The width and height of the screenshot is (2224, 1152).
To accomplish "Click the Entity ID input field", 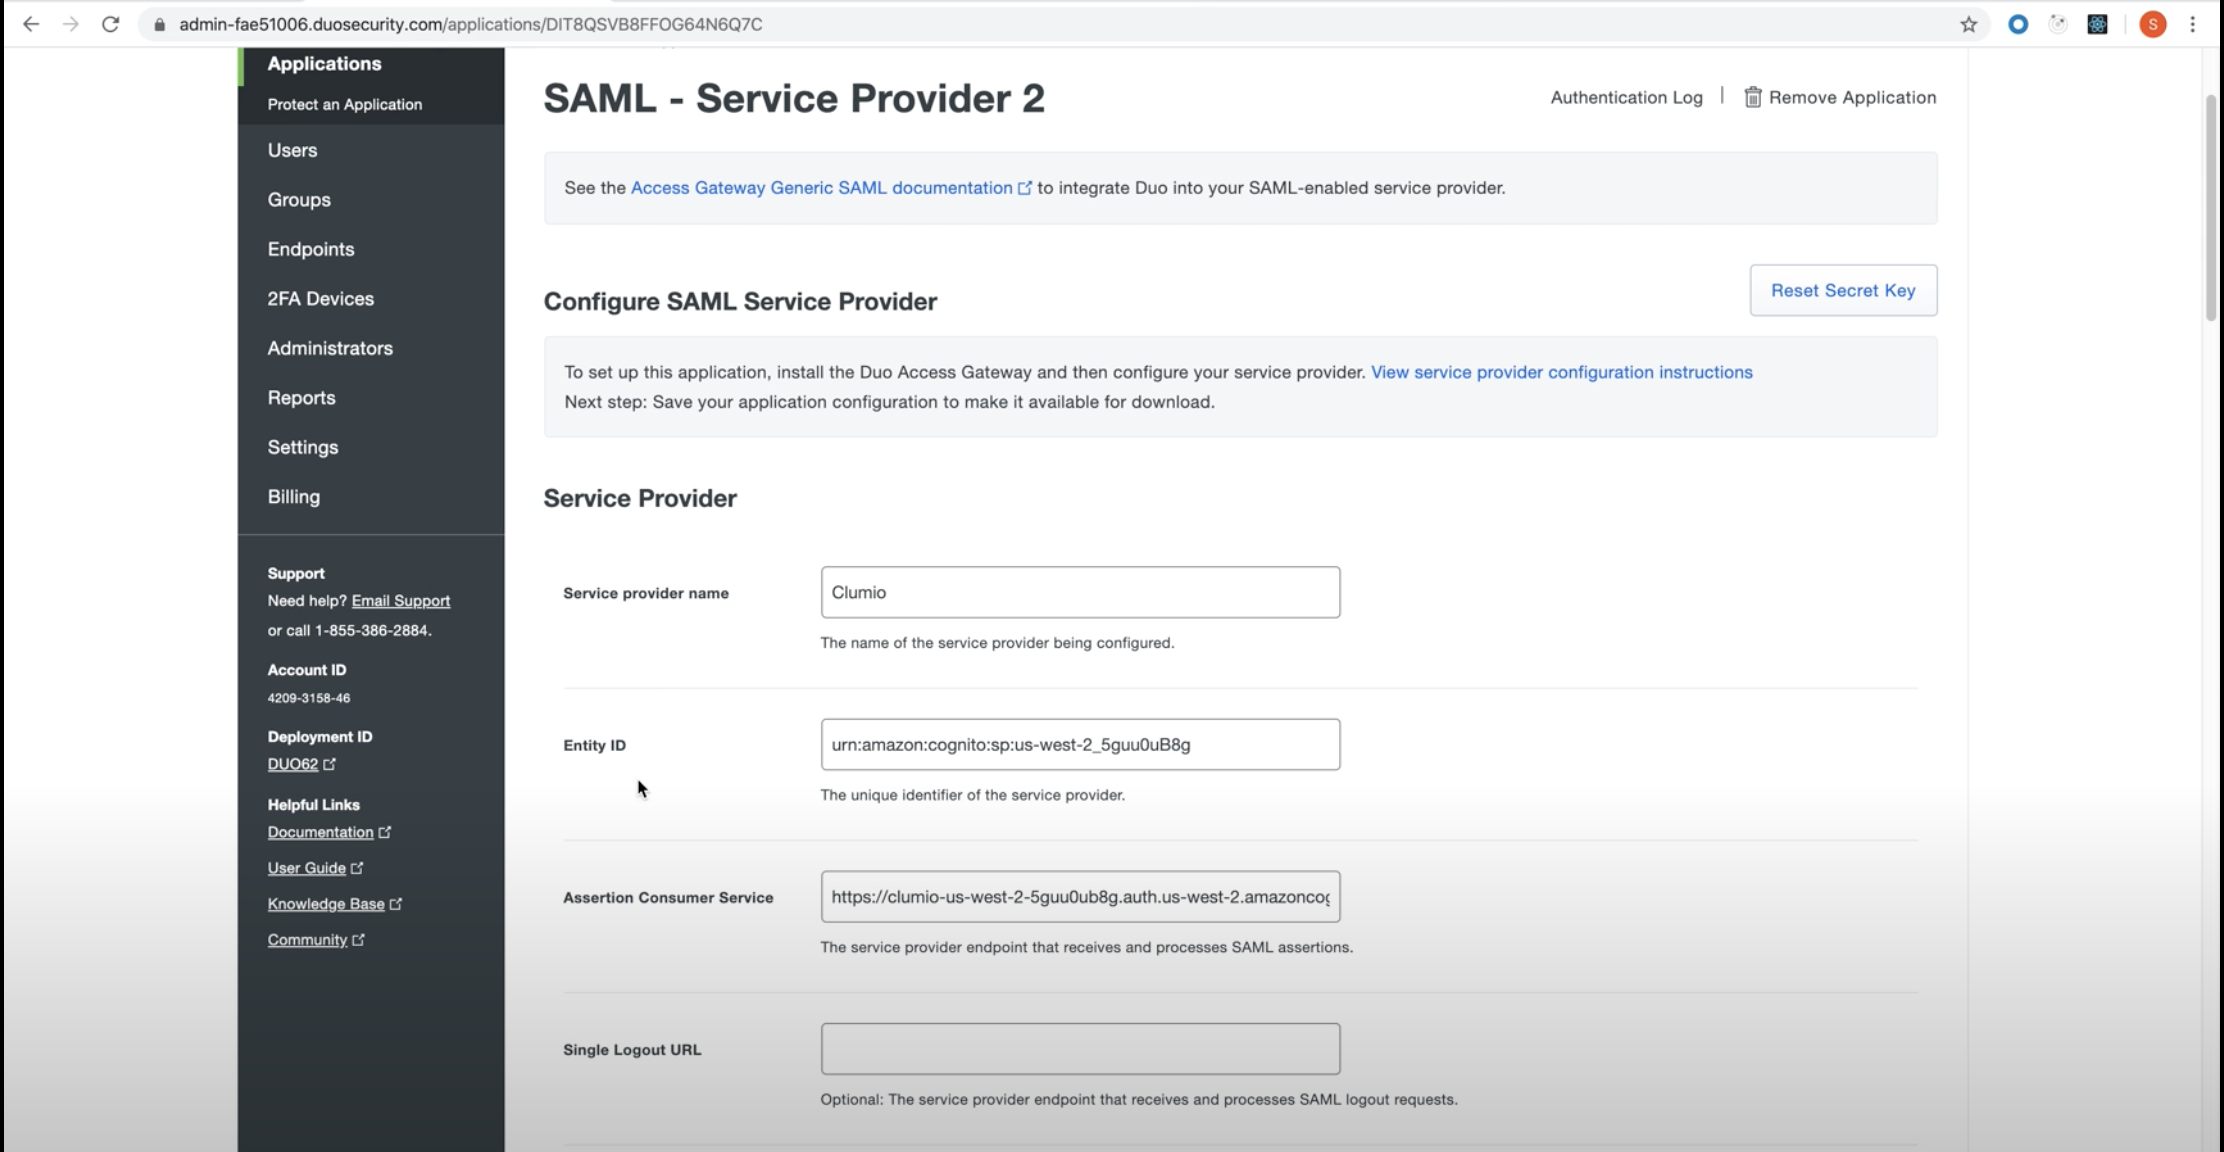I will tap(1080, 744).
